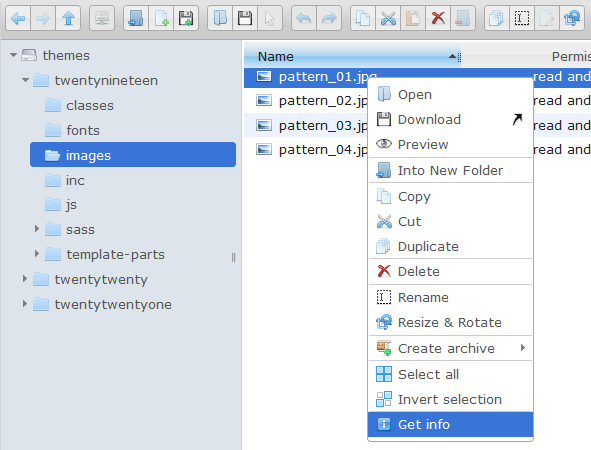The height and width of the screenshot is (450, 591).
Task: Click the rename toolbar icon
Action: coord(522,18)
